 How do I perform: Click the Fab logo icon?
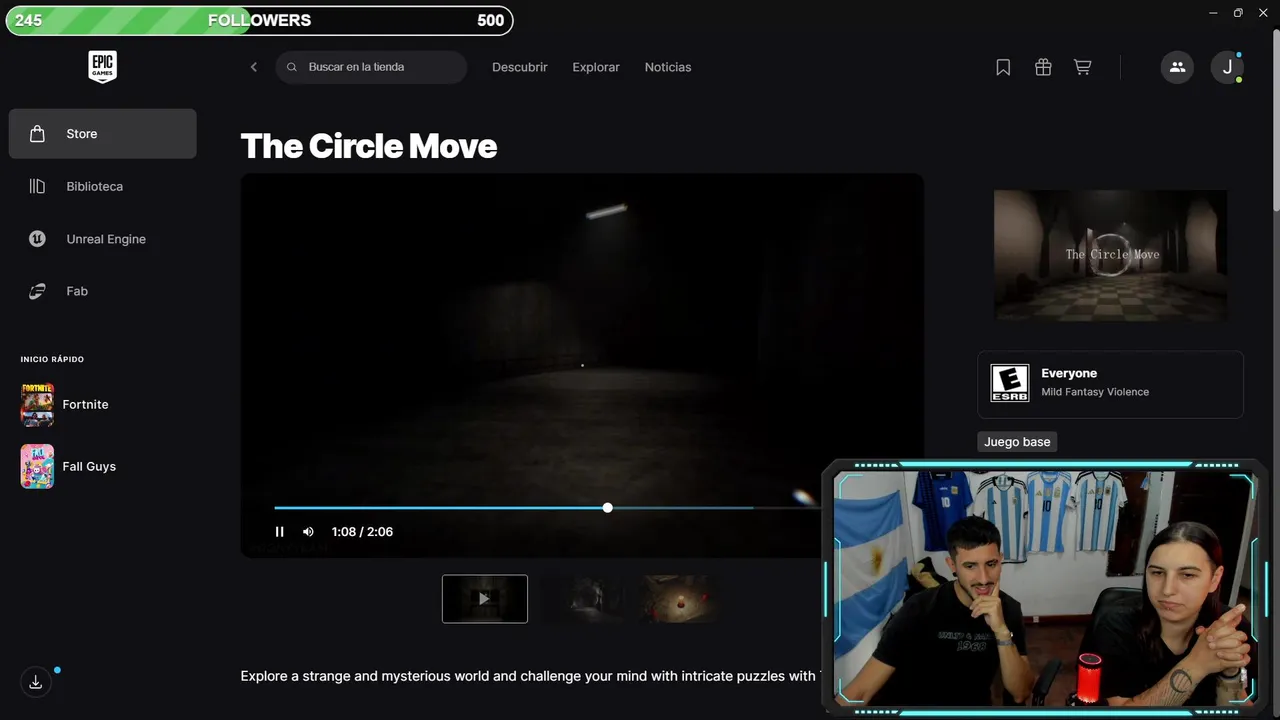[37, 291]
